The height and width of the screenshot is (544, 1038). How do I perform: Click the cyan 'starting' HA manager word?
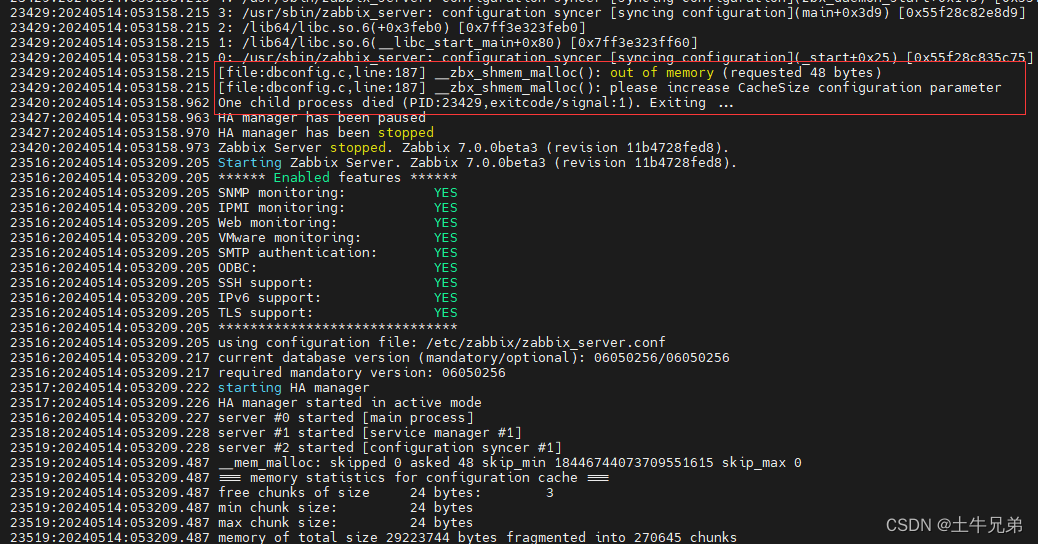click(250, 388)
